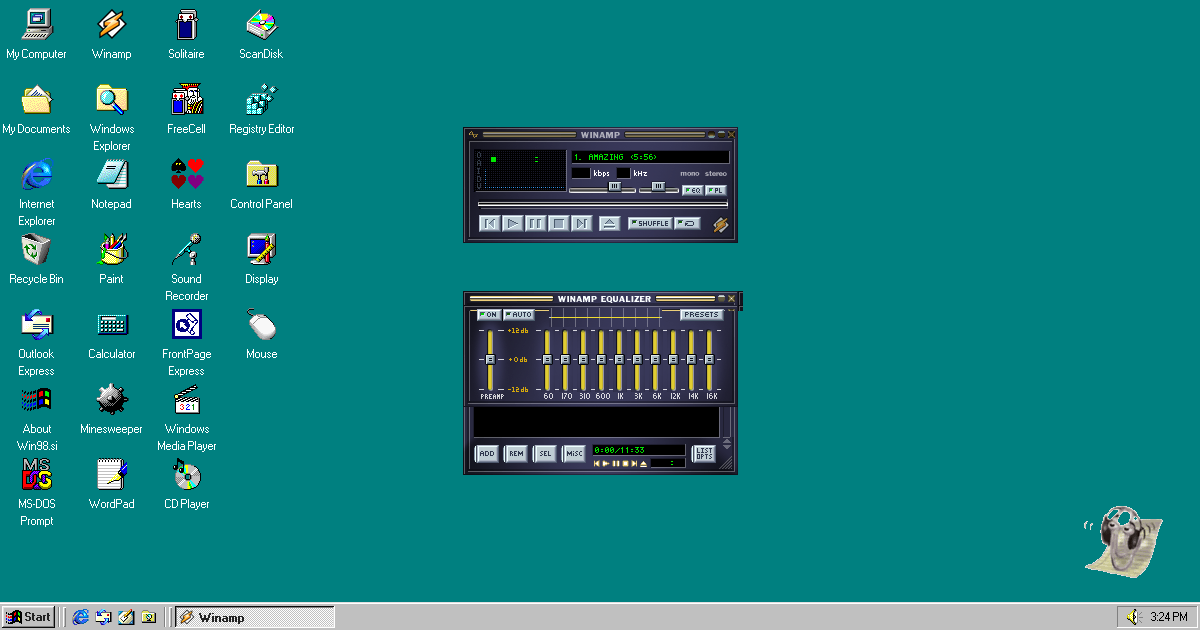The height and width of the screenshot is (630, 1200).
Task: Select the MS-DOS Prompt desktop icon
Action: tap(36, 493)
